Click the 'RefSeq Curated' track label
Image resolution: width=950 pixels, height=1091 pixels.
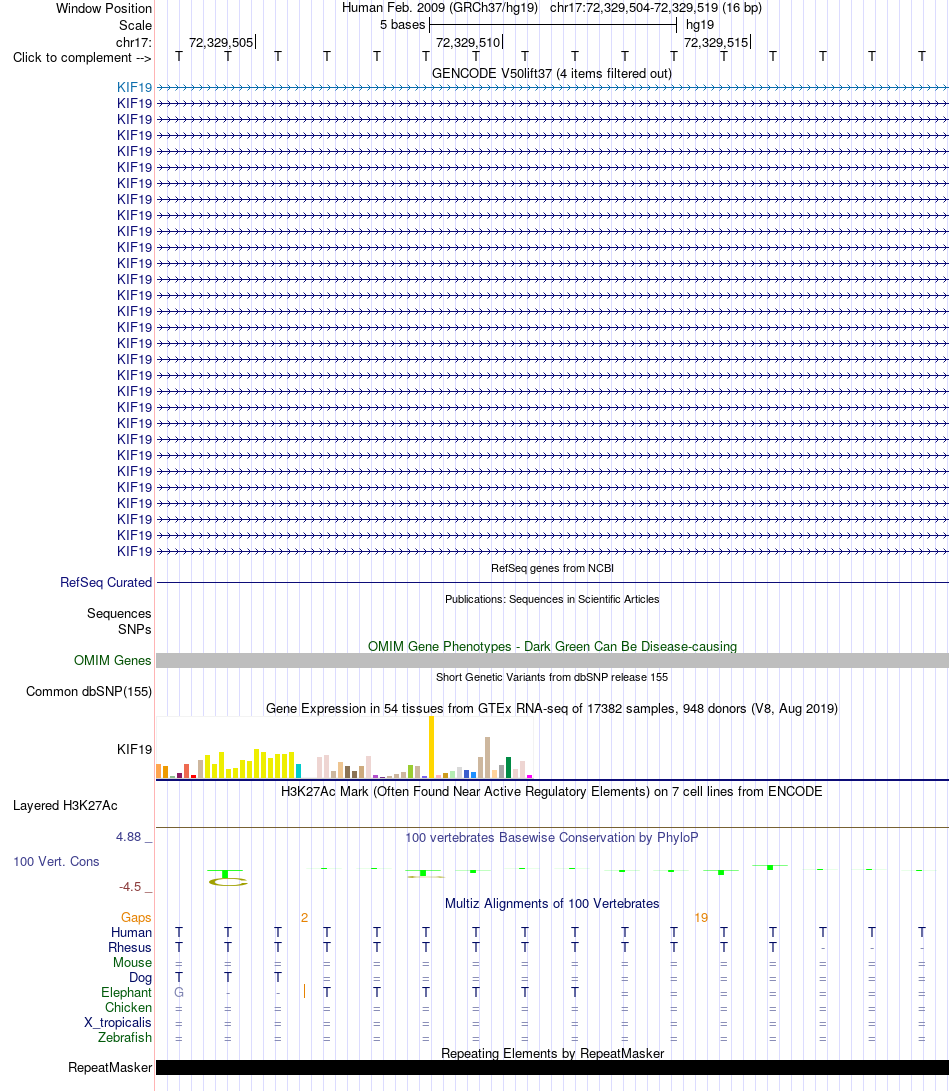106,582
